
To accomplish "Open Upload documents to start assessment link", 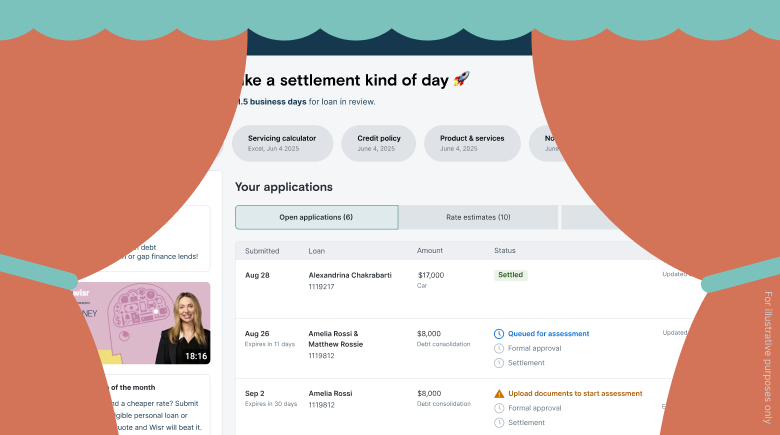I will coord(575,394).
